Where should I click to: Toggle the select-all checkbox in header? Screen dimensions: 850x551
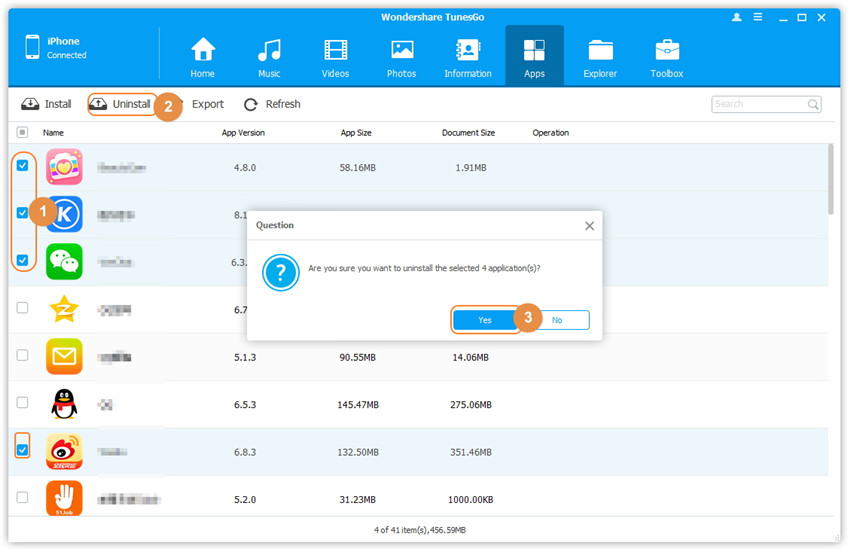pos(22,132)
